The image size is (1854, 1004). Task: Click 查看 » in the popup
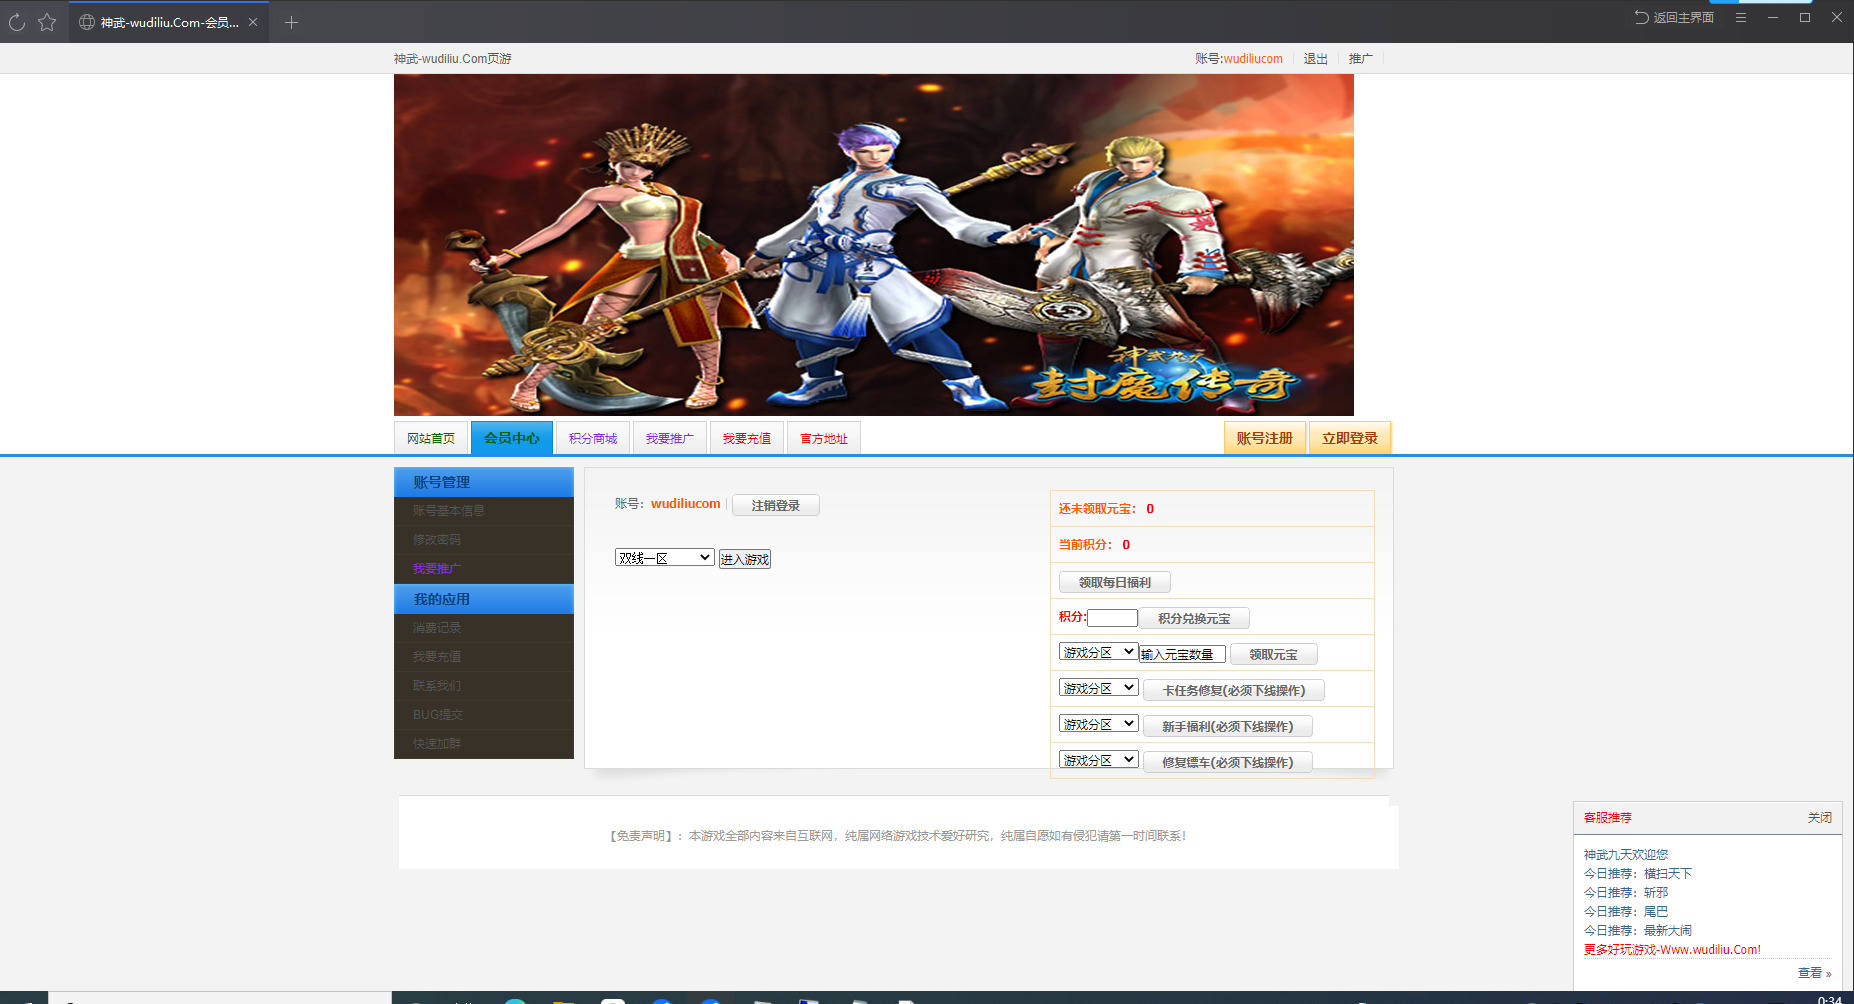pos(1814,973)
